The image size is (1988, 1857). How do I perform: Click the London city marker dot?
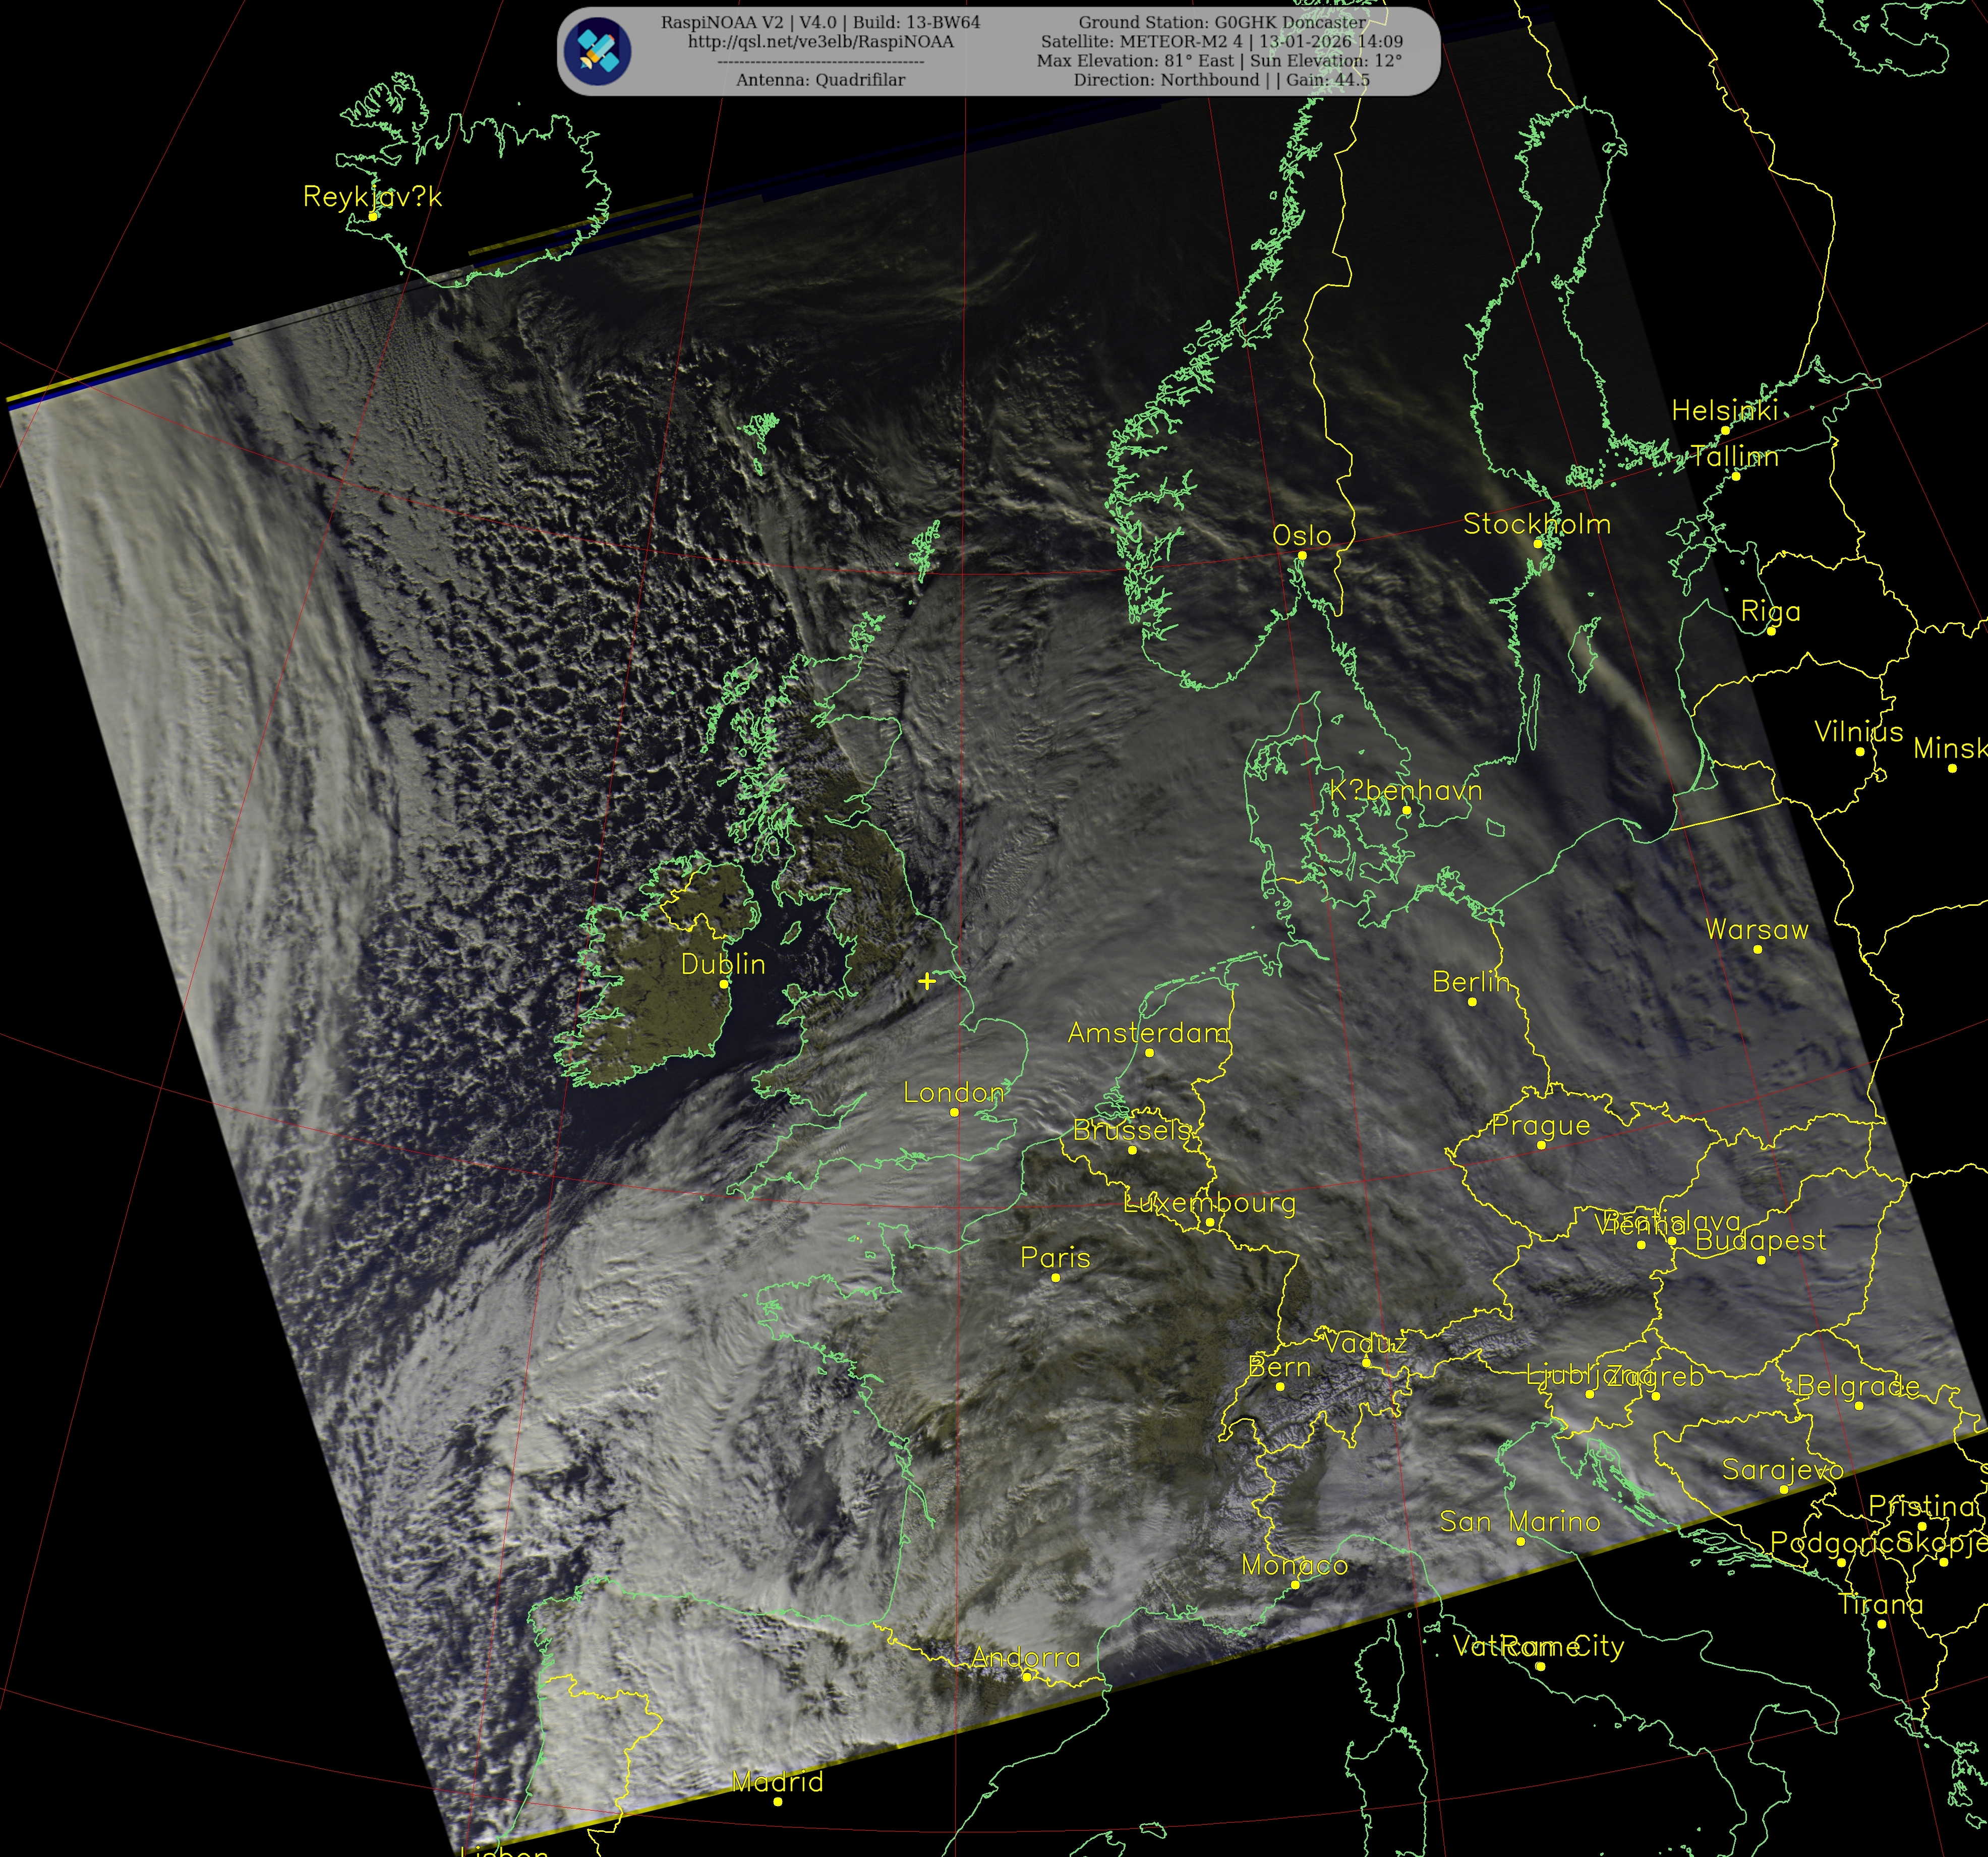[x=954, y=1112]
